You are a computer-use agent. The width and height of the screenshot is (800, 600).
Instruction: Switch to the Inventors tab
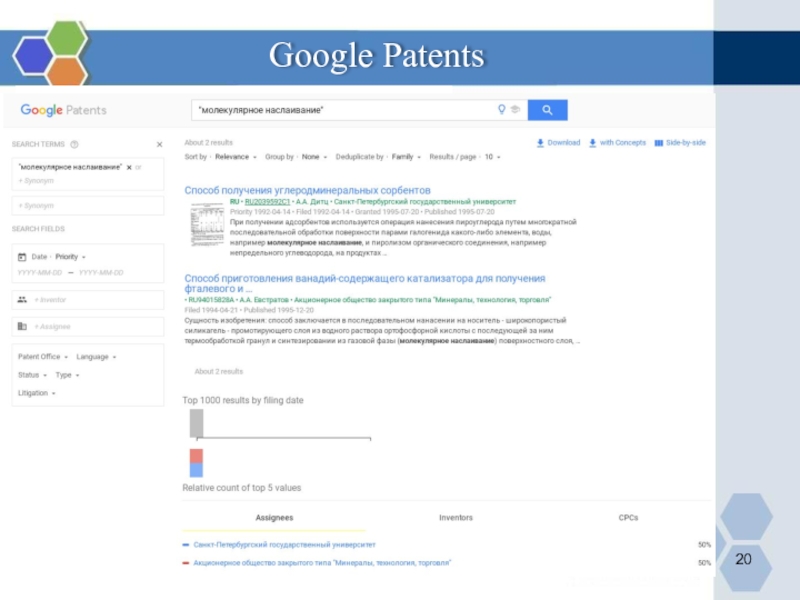click(456, 518)
